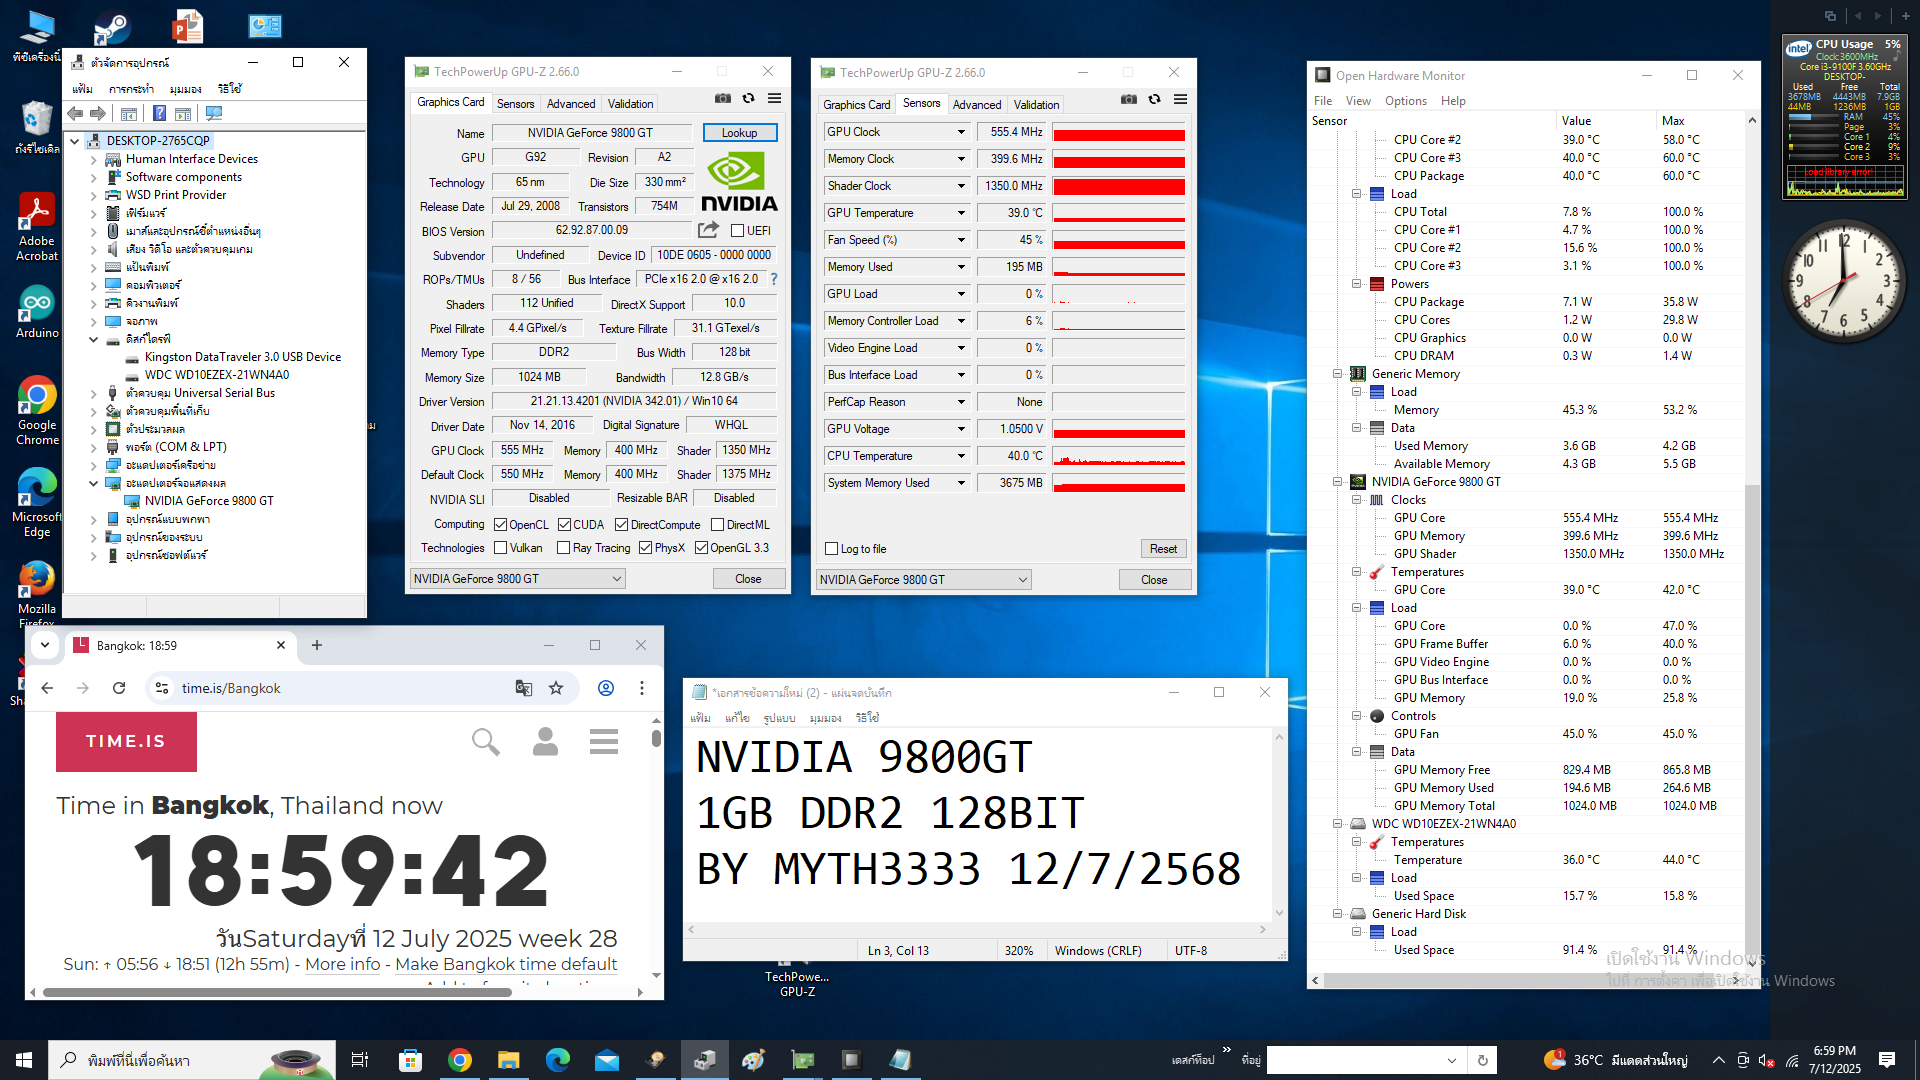
Task: Open the Fan Speed (%) sensor dropdown
Action: (962, 240)
